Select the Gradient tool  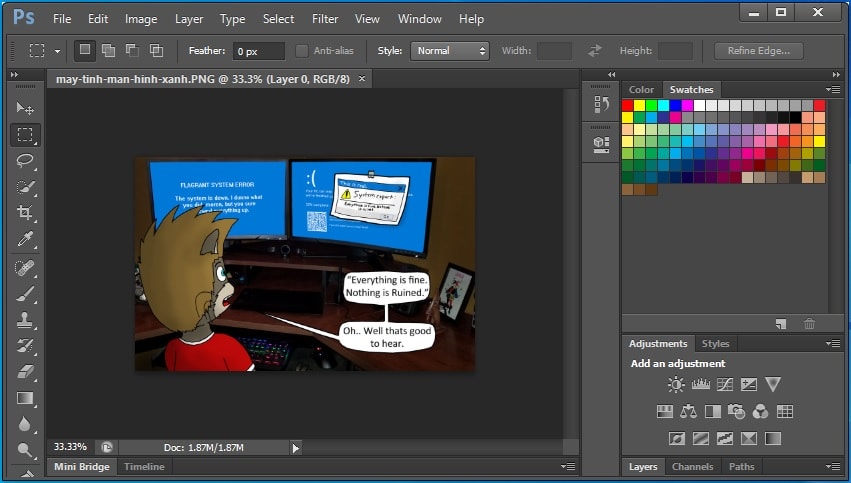(x=24, y=398)
